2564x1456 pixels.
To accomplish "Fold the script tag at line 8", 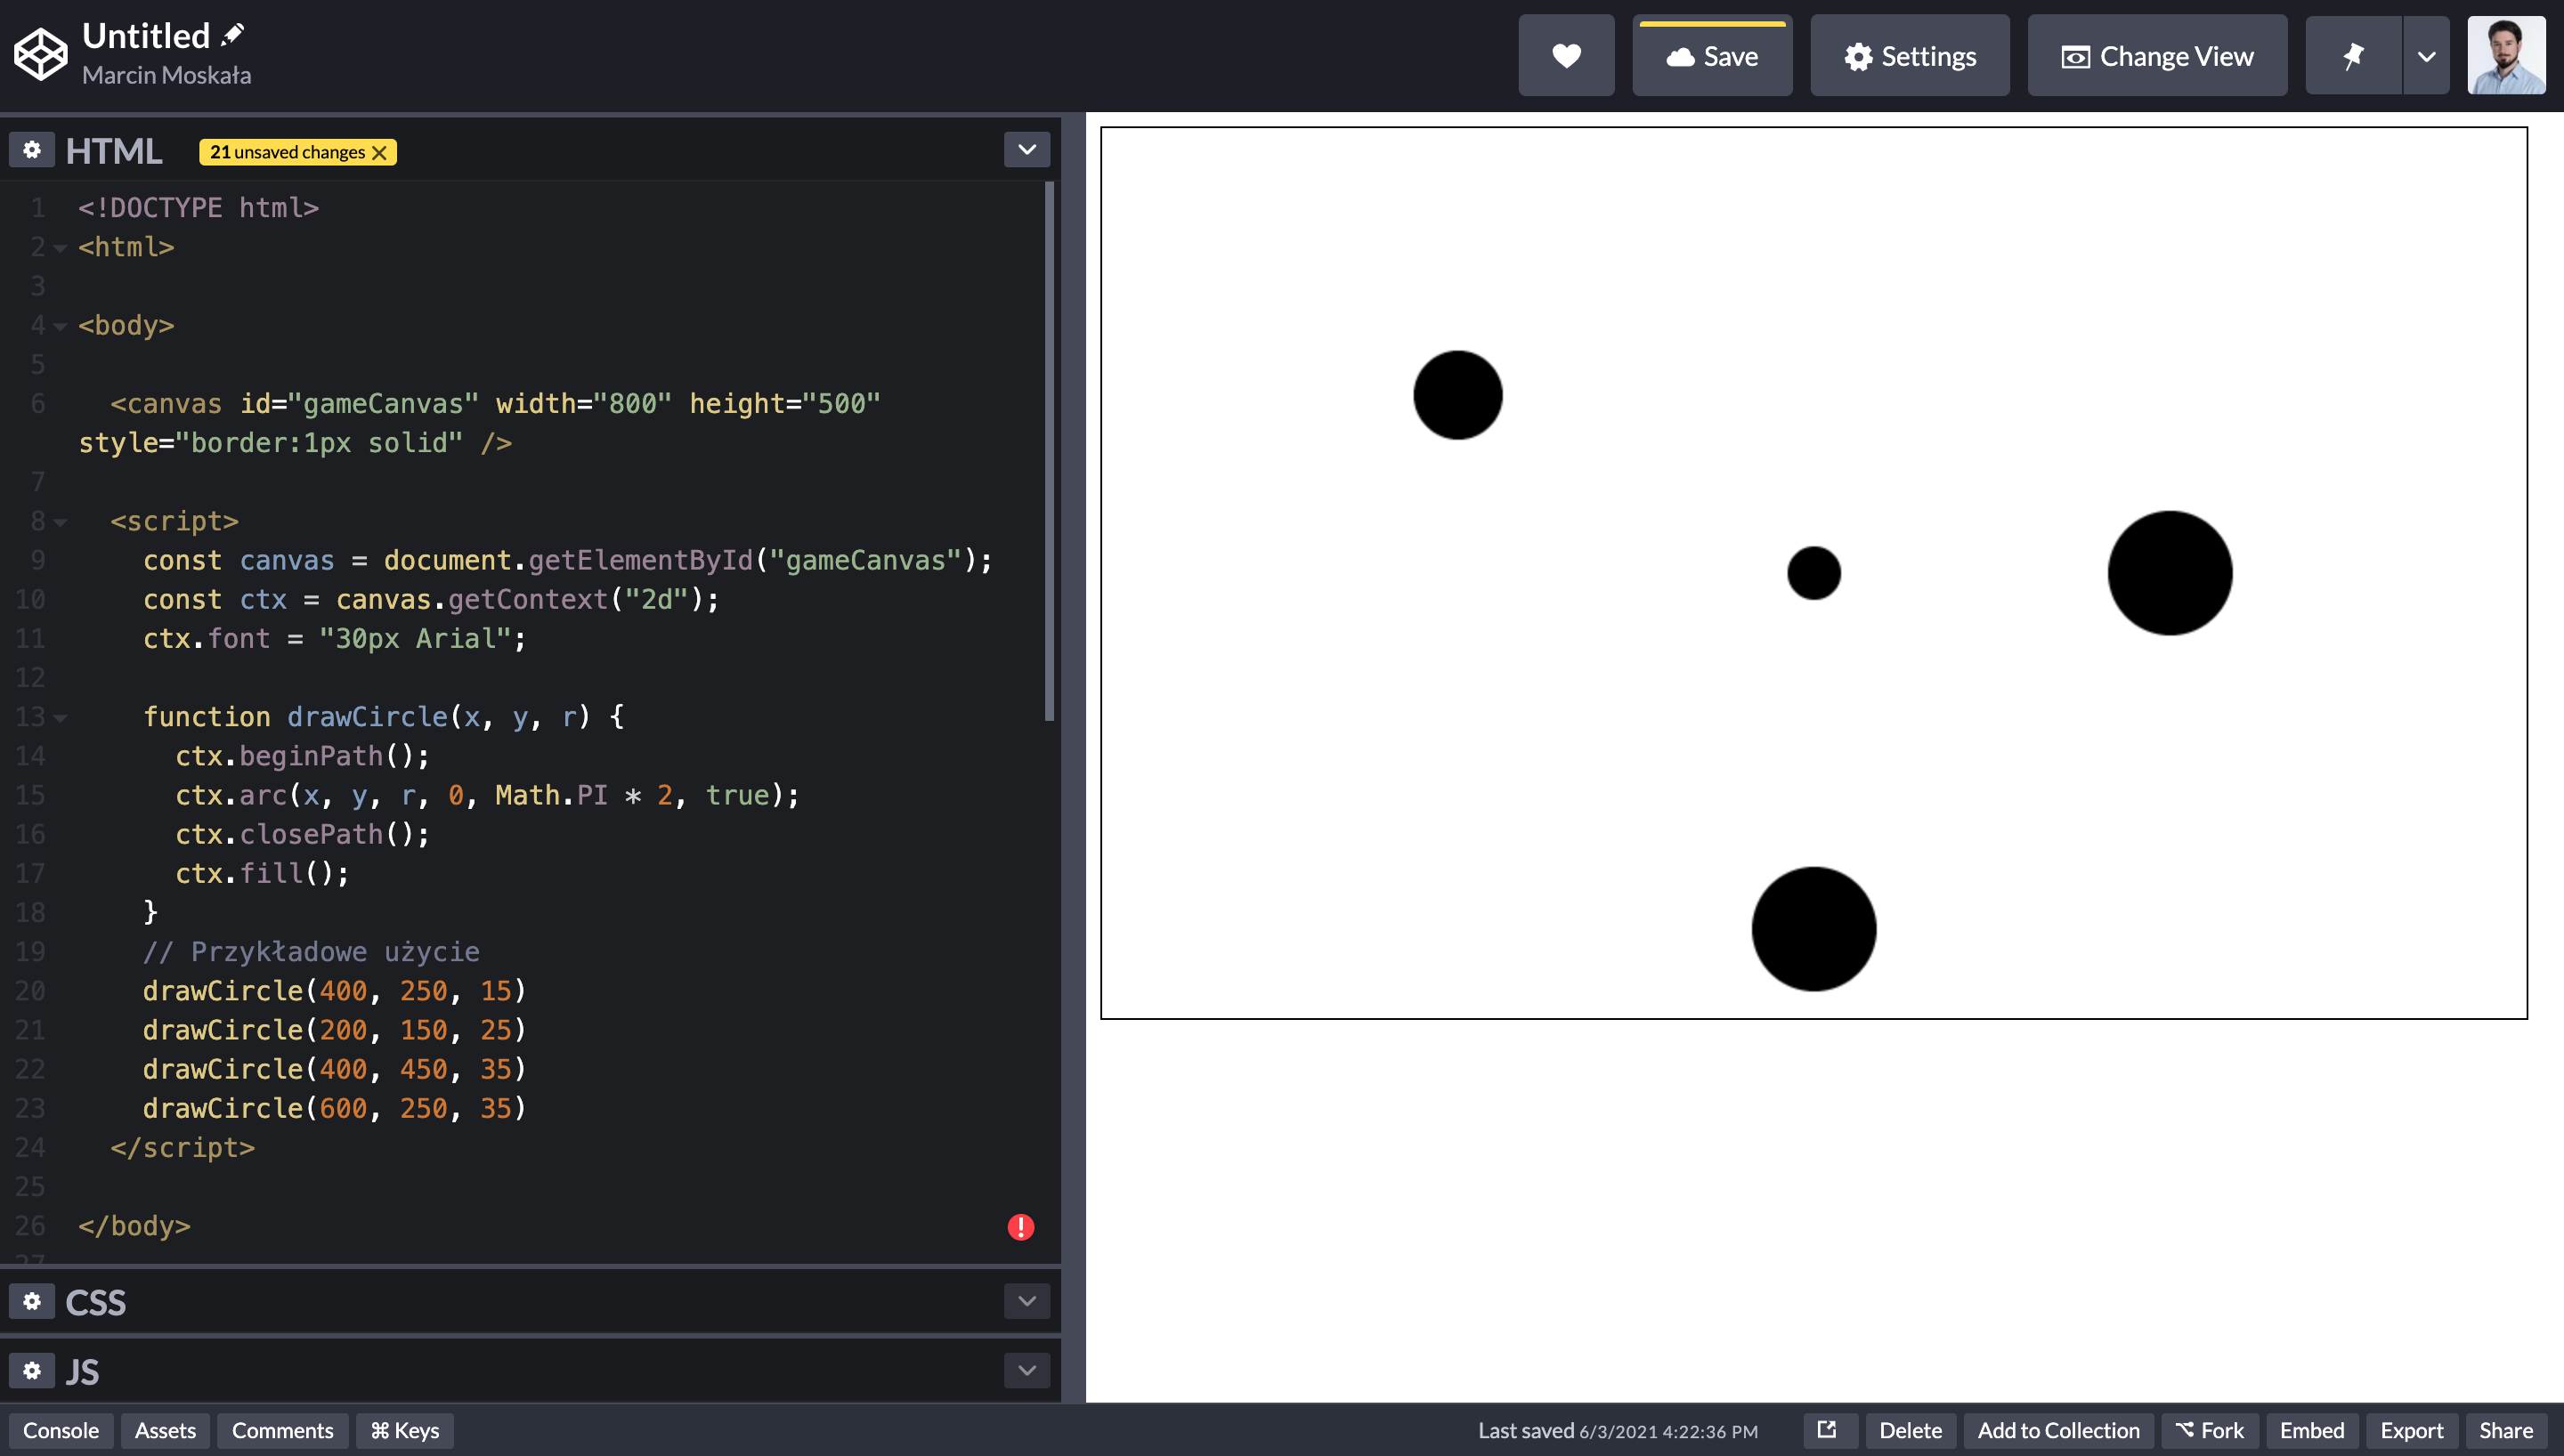I will coord(60,522).
